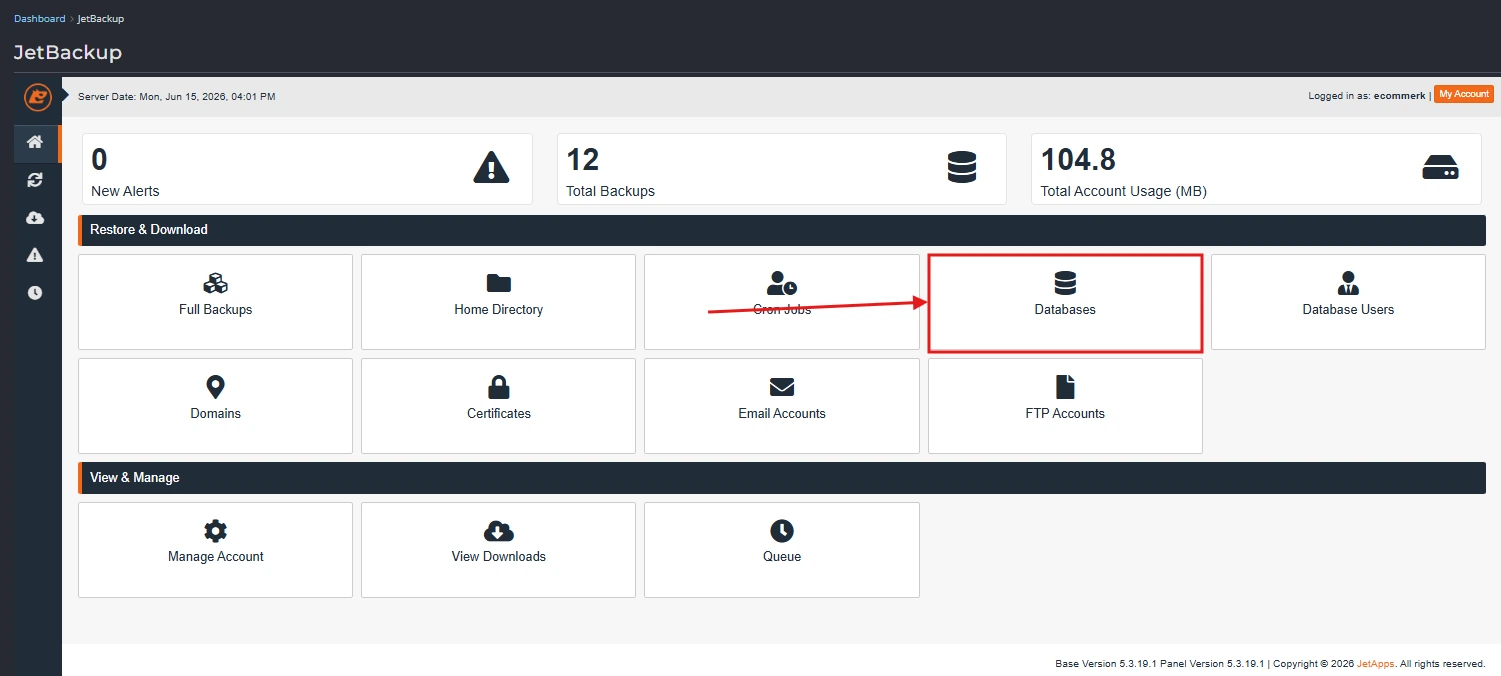Click the Server Date text
Image resolution: width=1501 pixels, height=676 pixels.
click(x=176, y=97)
